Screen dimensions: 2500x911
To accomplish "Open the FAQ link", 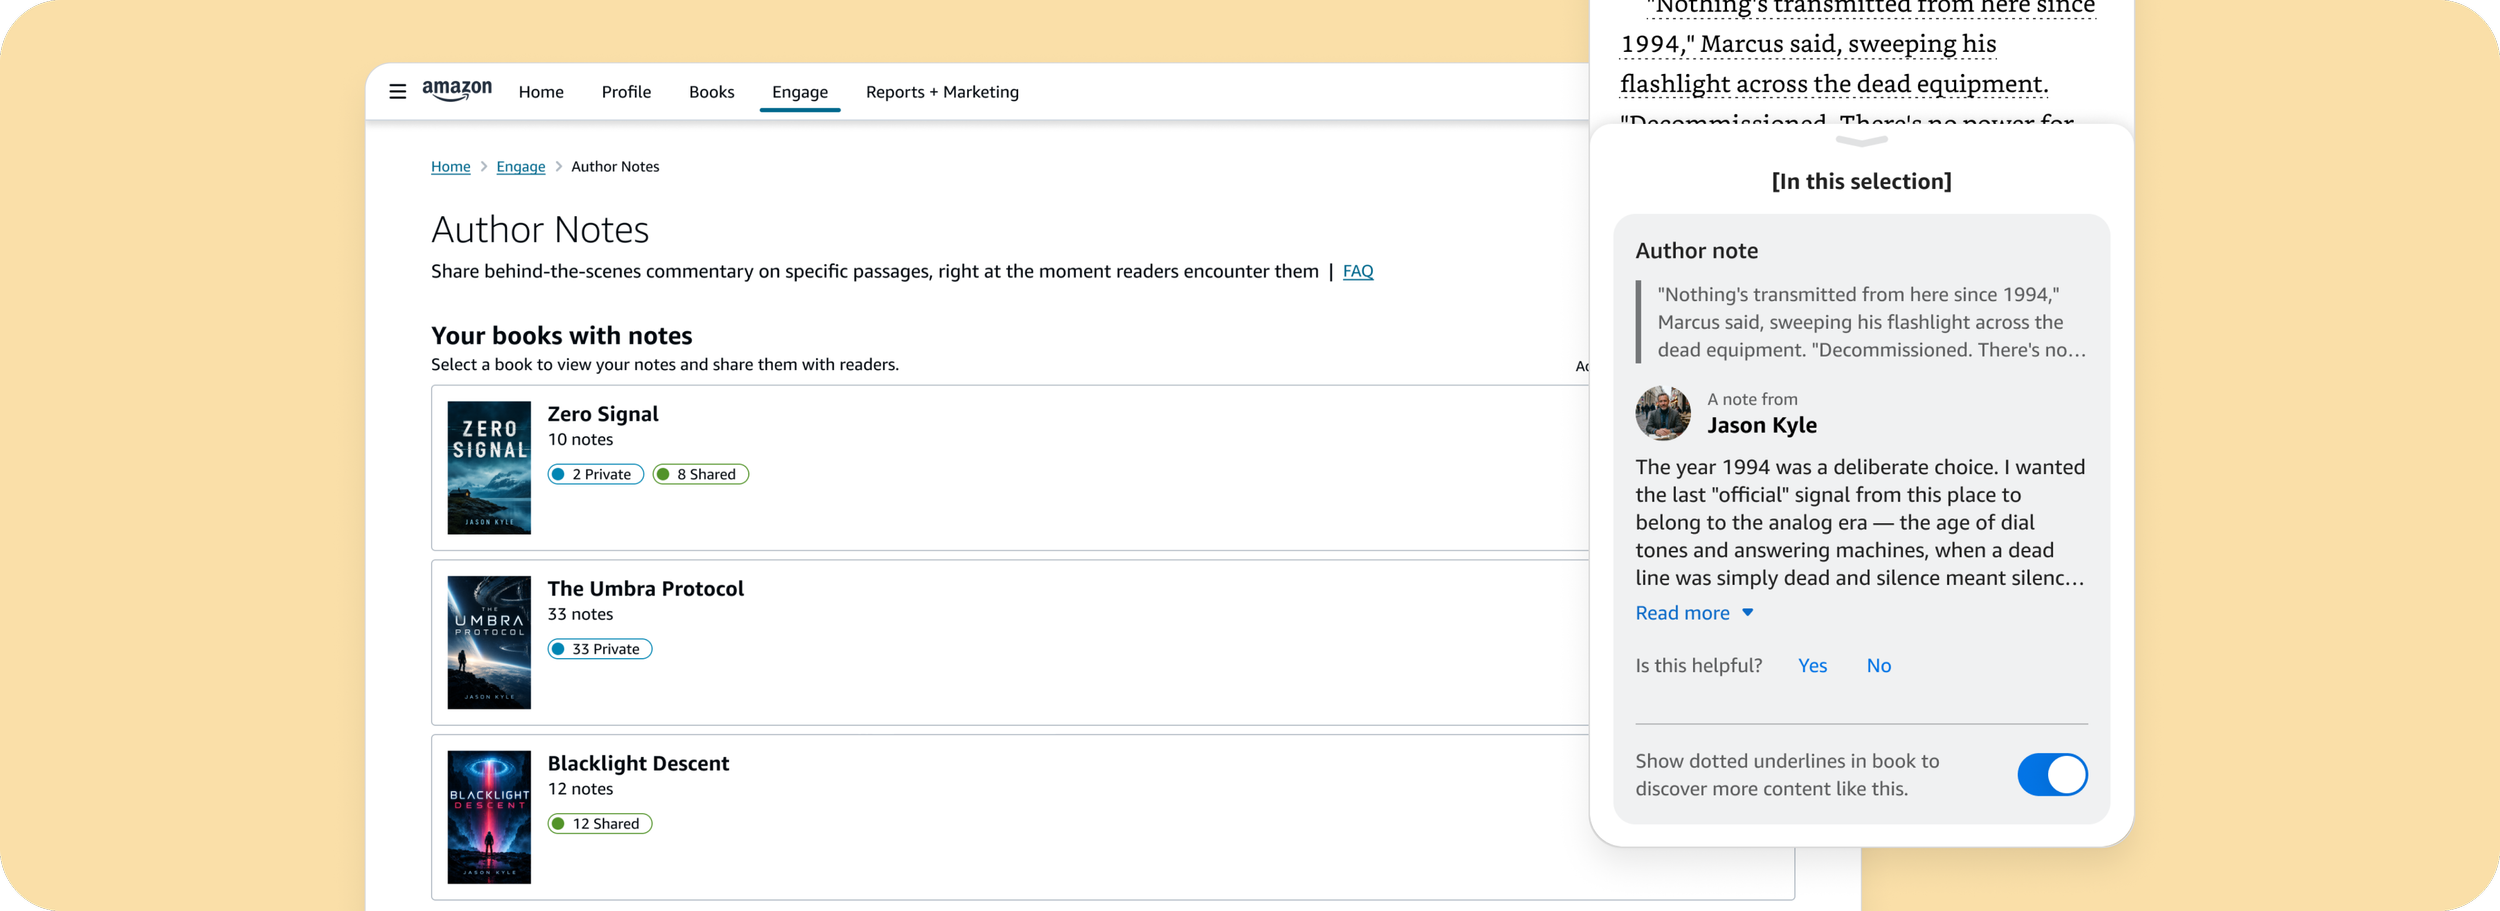I will coord(1358,271).
